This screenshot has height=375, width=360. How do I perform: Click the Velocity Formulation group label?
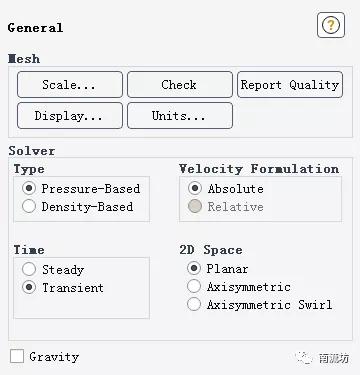259,169
